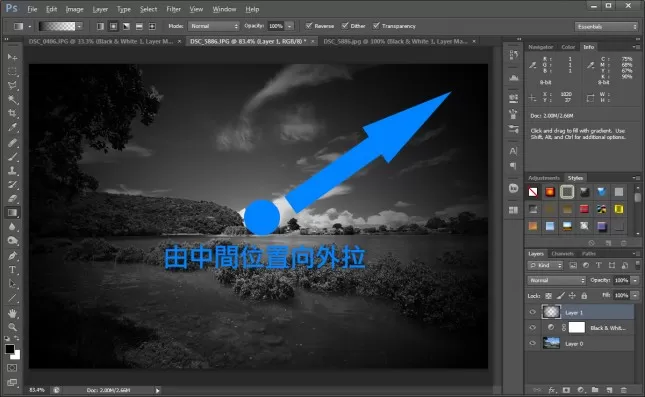Open the Layer menu
Viewport: 645px width, 397px height.
pyautogui.click(x=100, y=9)
